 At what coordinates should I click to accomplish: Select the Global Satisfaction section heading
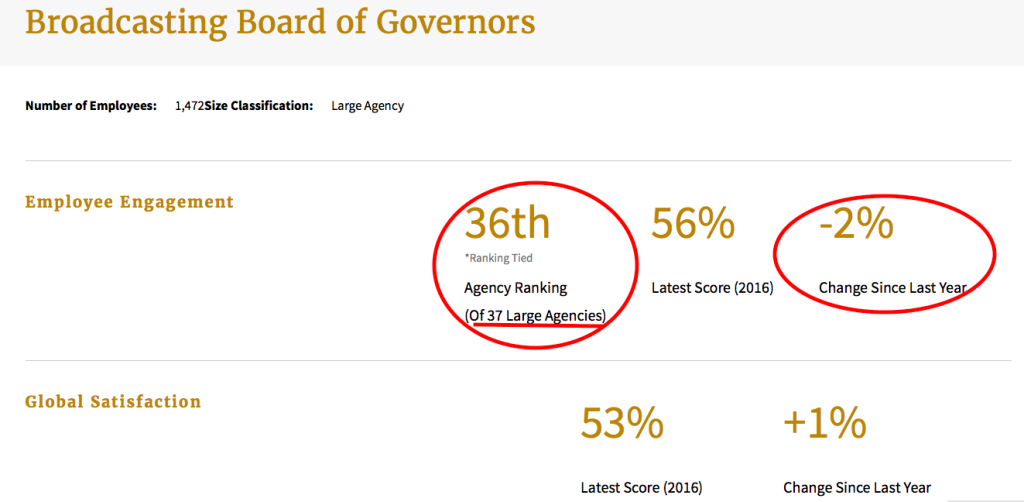(113, 401)
